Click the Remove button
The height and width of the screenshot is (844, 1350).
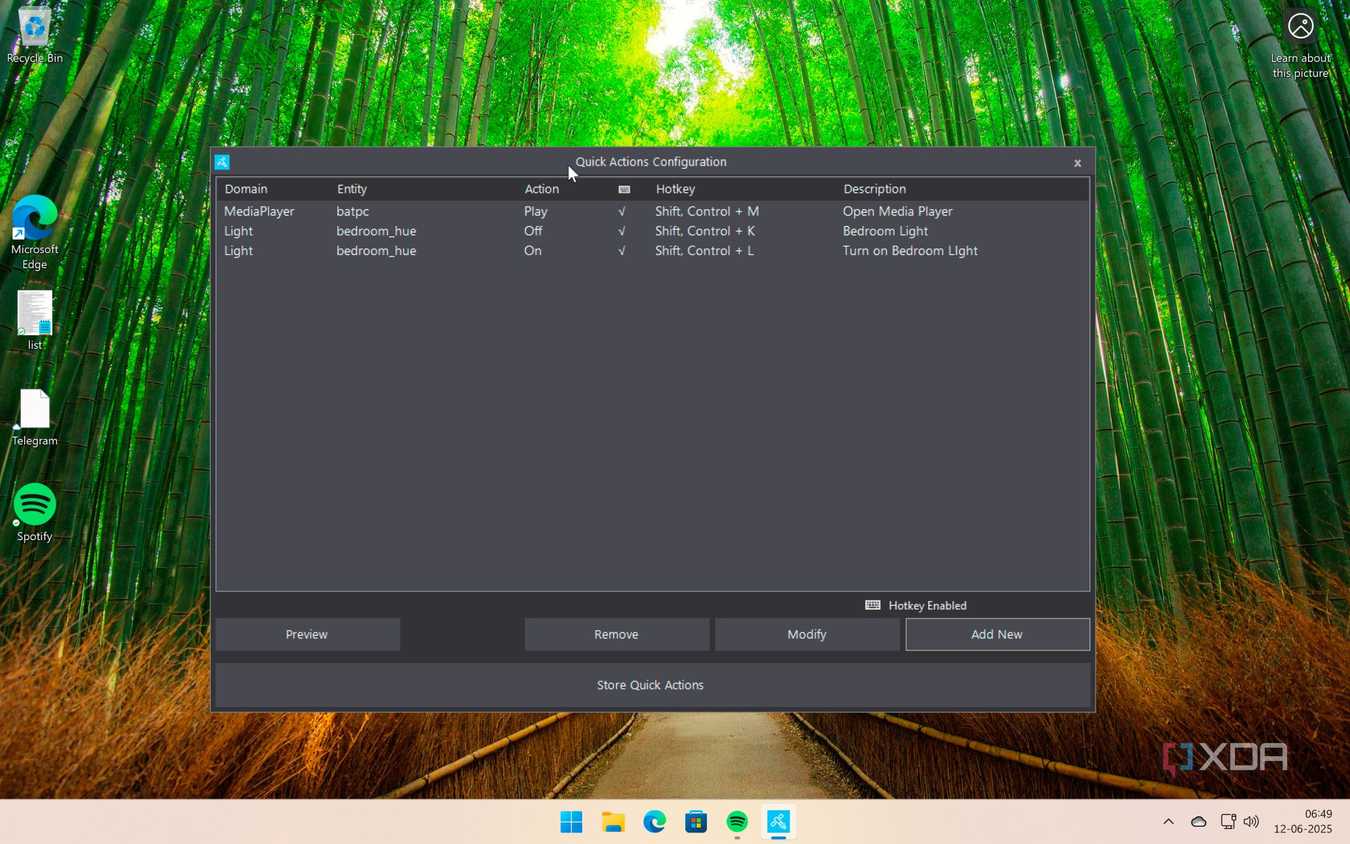(x=616, y=634)
